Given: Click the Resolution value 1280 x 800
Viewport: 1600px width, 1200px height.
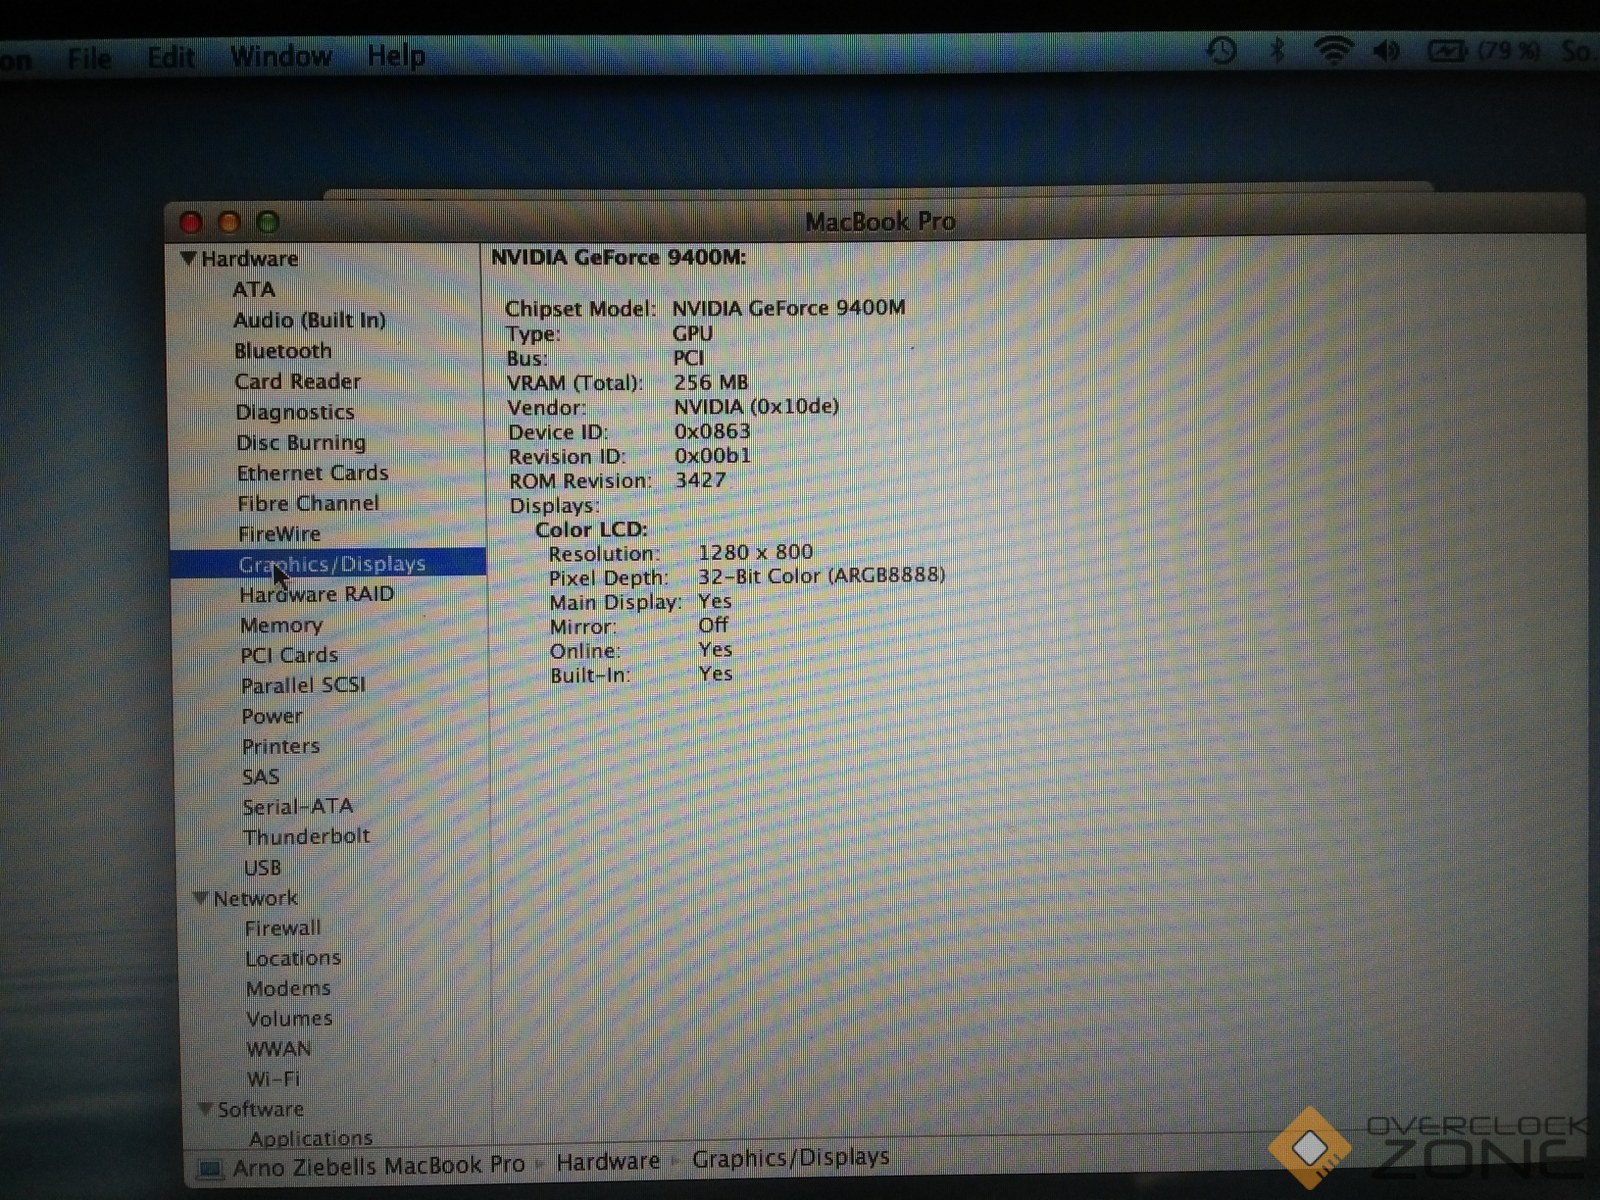Looking at the screenshot, I should tap(755, 552).
